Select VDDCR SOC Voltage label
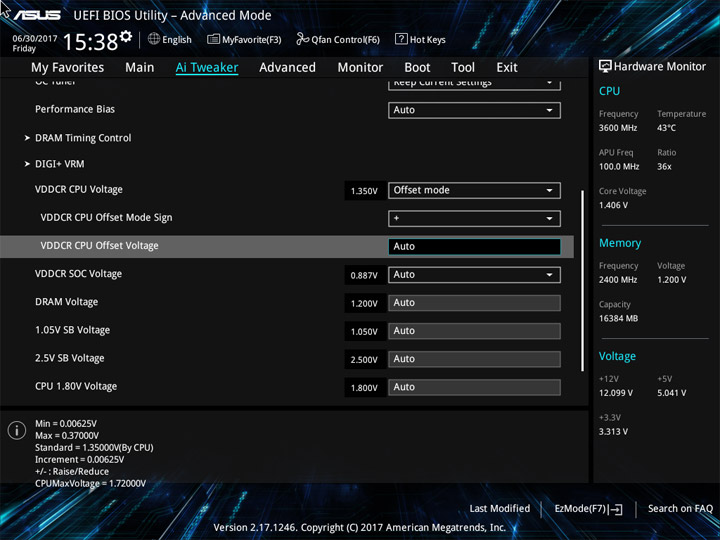Screen dimensions: 720x540 (79, 274)
